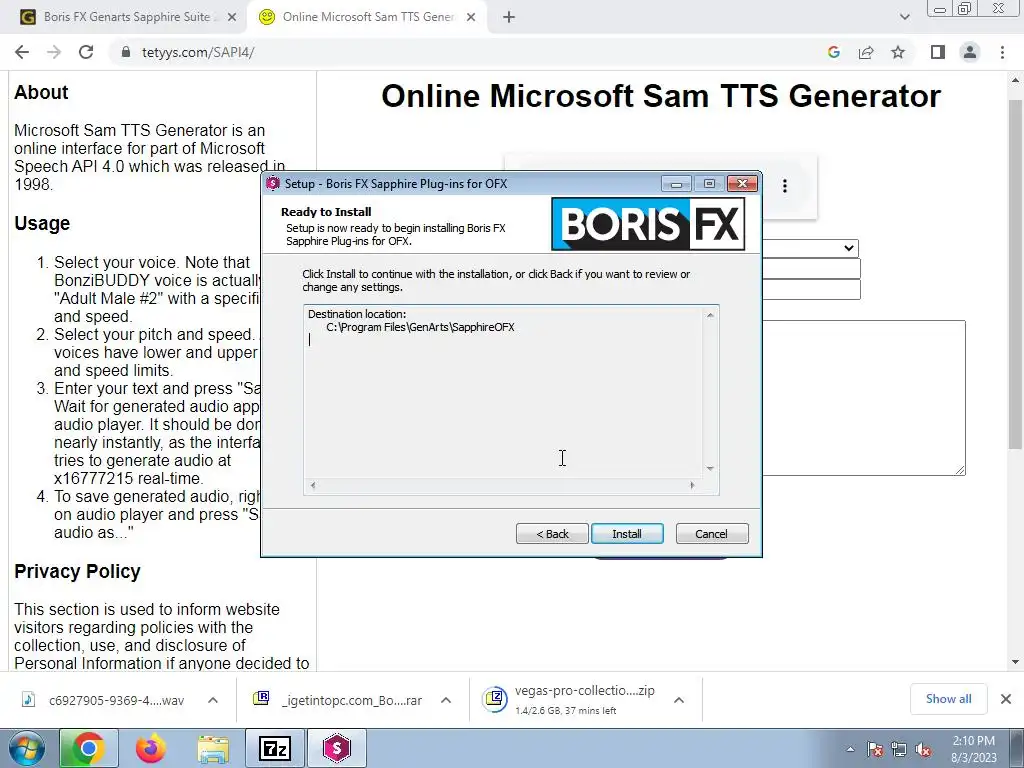
Task: Click the Online Microsoft Sam TTS Generator title
Action: (661, 96)
